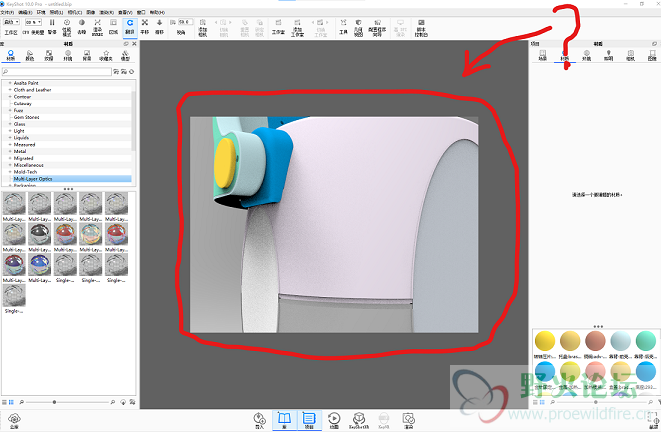
Task: Expand the Miscellaneous folder node
Action: coord(10,165)
